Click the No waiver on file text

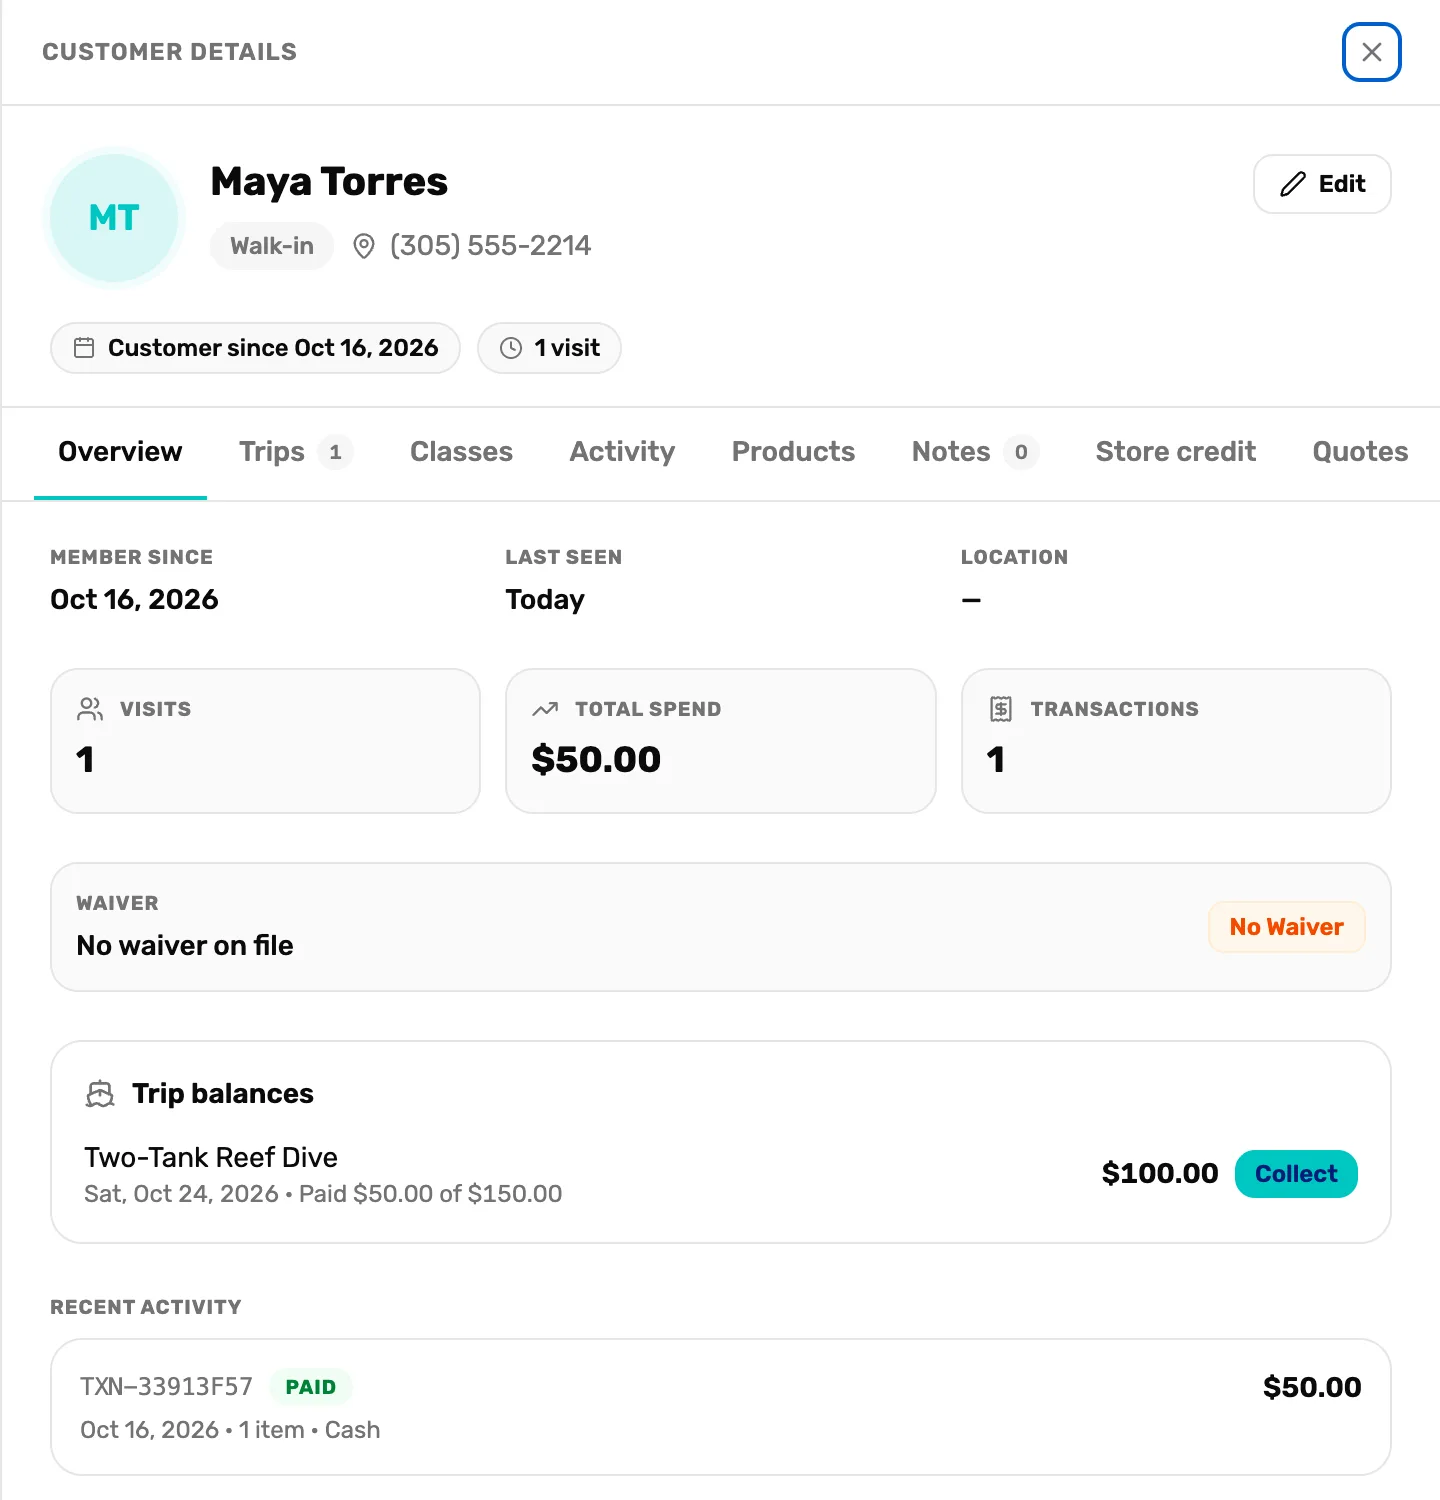185,945
